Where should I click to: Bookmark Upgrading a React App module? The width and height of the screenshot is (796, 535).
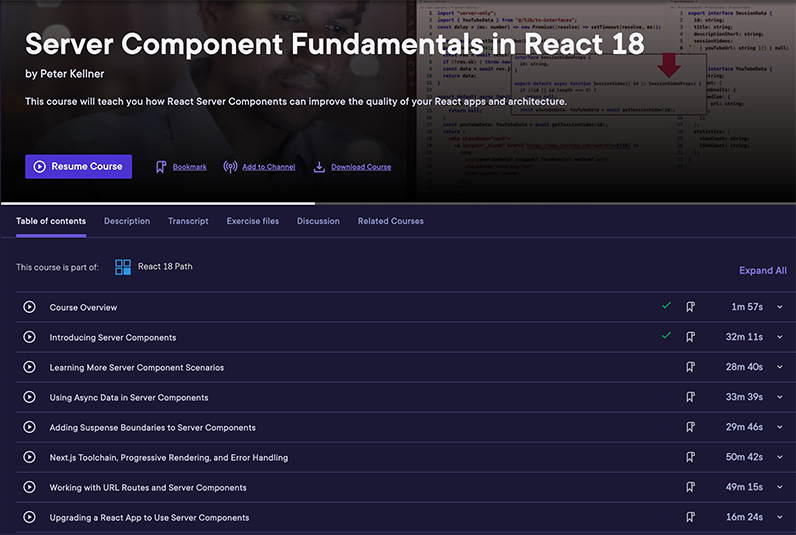690,517
